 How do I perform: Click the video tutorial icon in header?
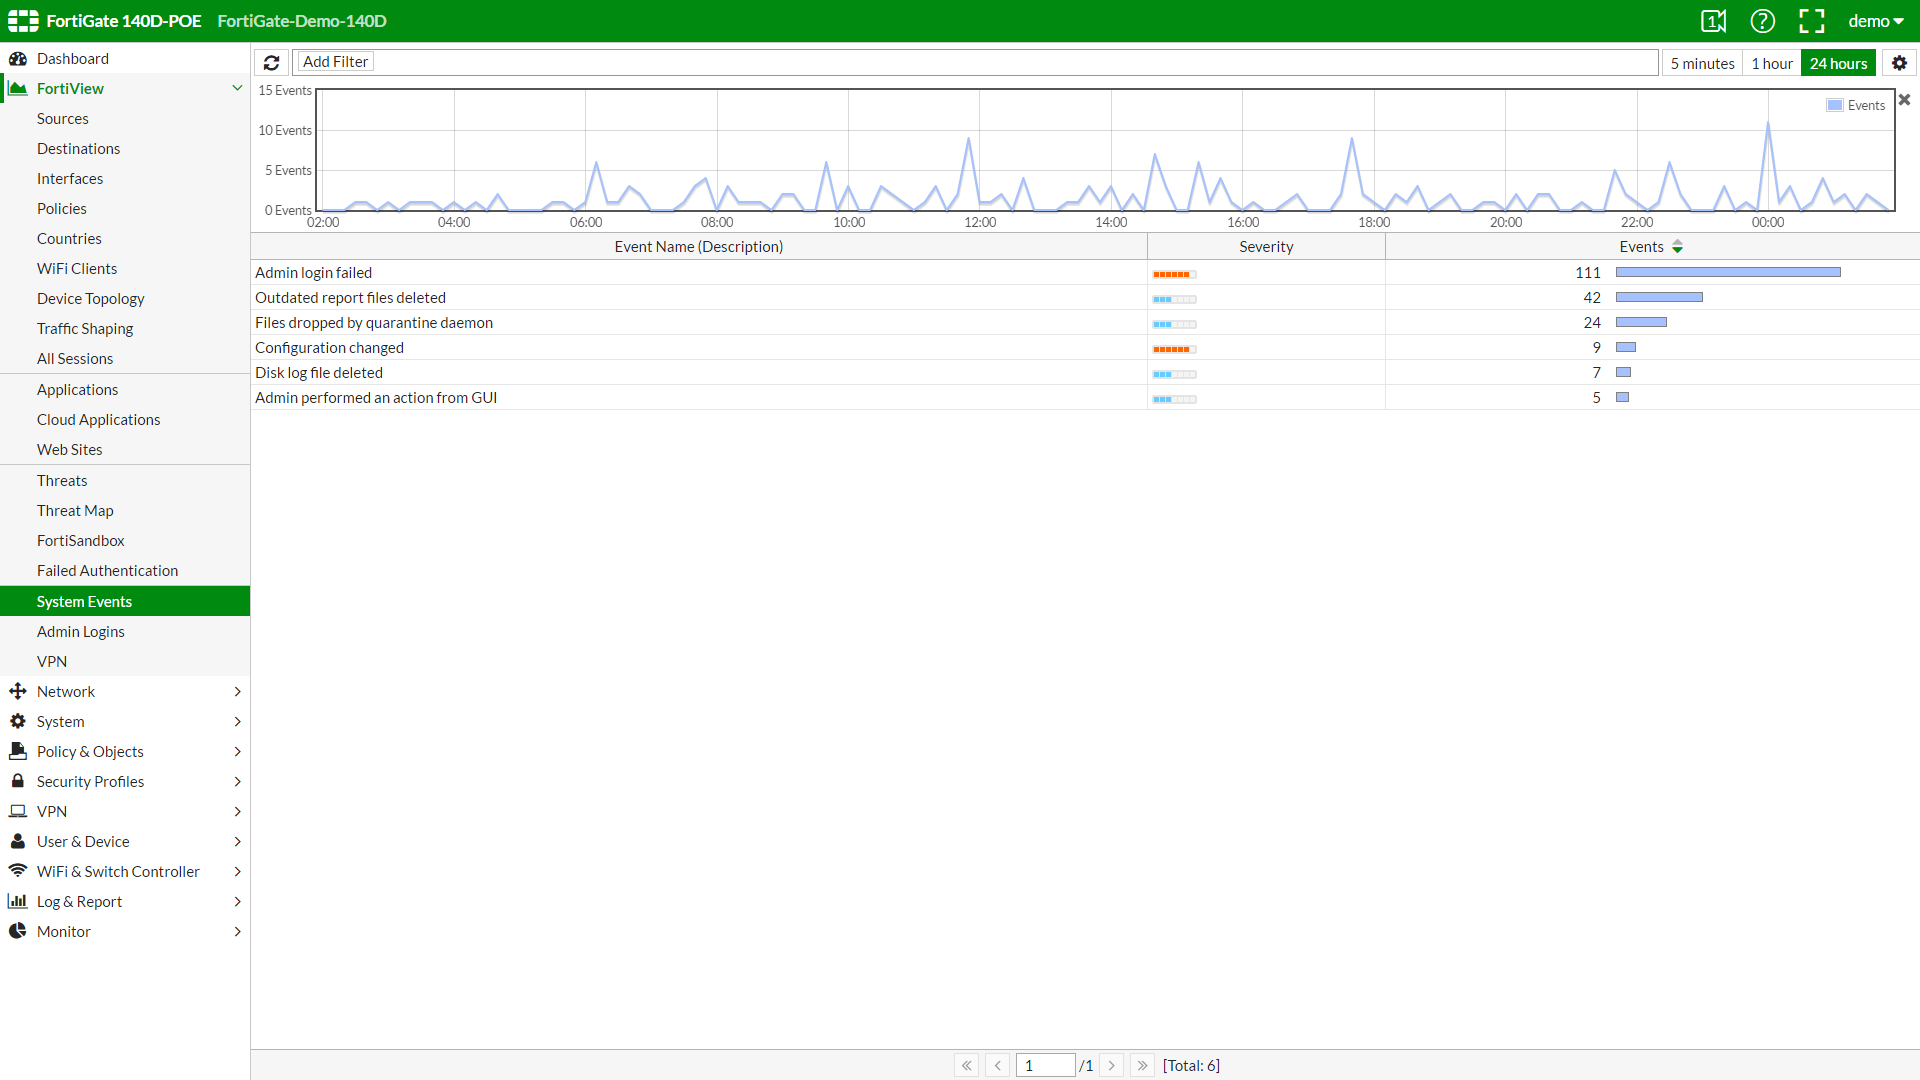1713,21
